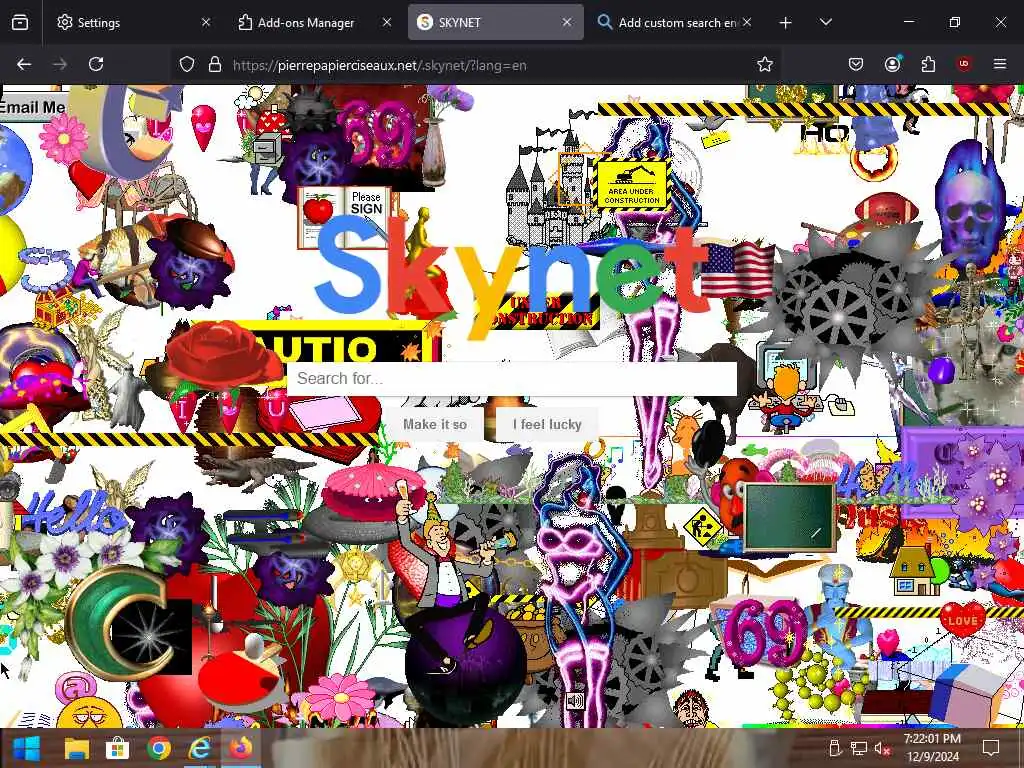Launch Internet Explorer from the taskbar
This screenshot has height=768, width=1024.
200,748
